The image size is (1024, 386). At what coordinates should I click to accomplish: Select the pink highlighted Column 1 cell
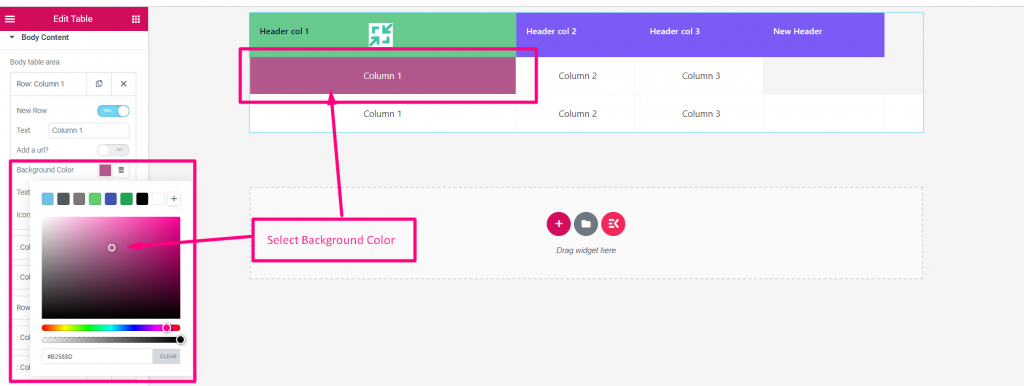click(x=383, y=76)
